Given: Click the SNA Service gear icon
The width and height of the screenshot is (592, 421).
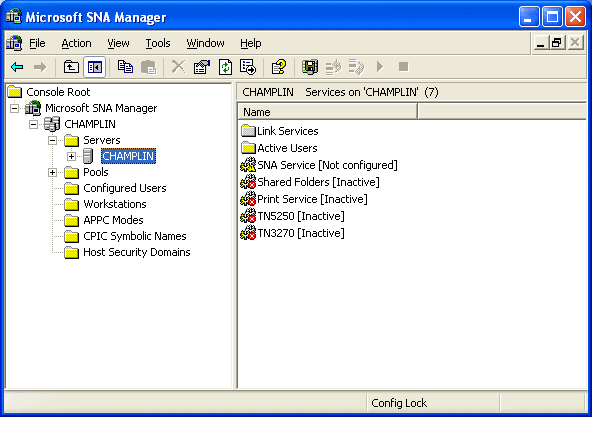Looking at the screenshot, I should tap(248, 165).
